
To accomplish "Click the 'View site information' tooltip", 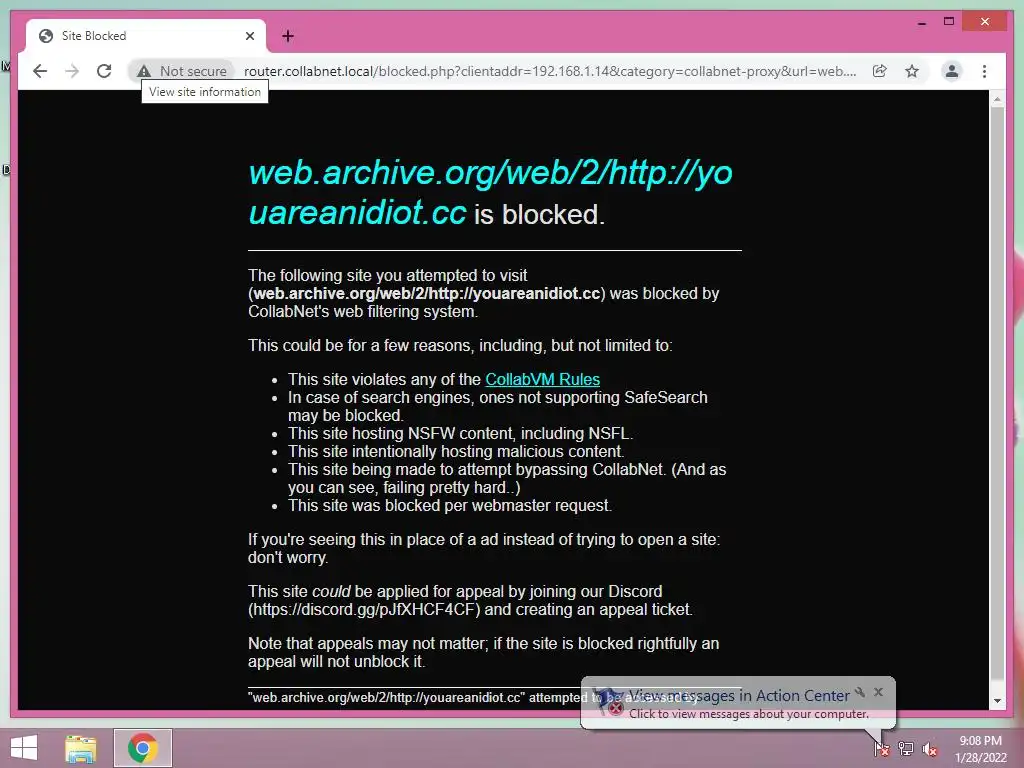I will (x=204, y=92).
